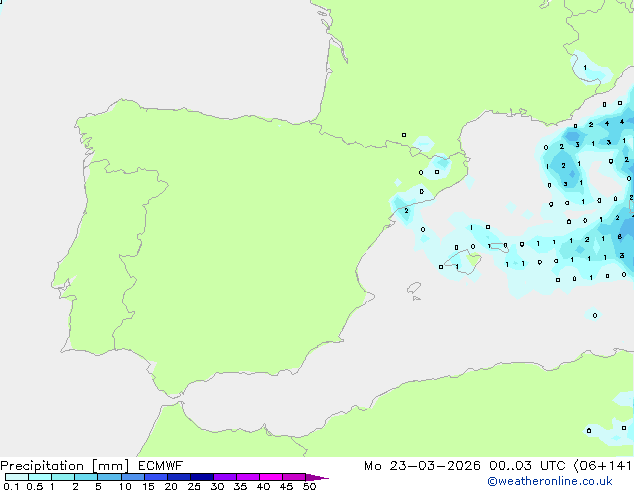Click the Precipitation [mm] title label

pos(62,465)
